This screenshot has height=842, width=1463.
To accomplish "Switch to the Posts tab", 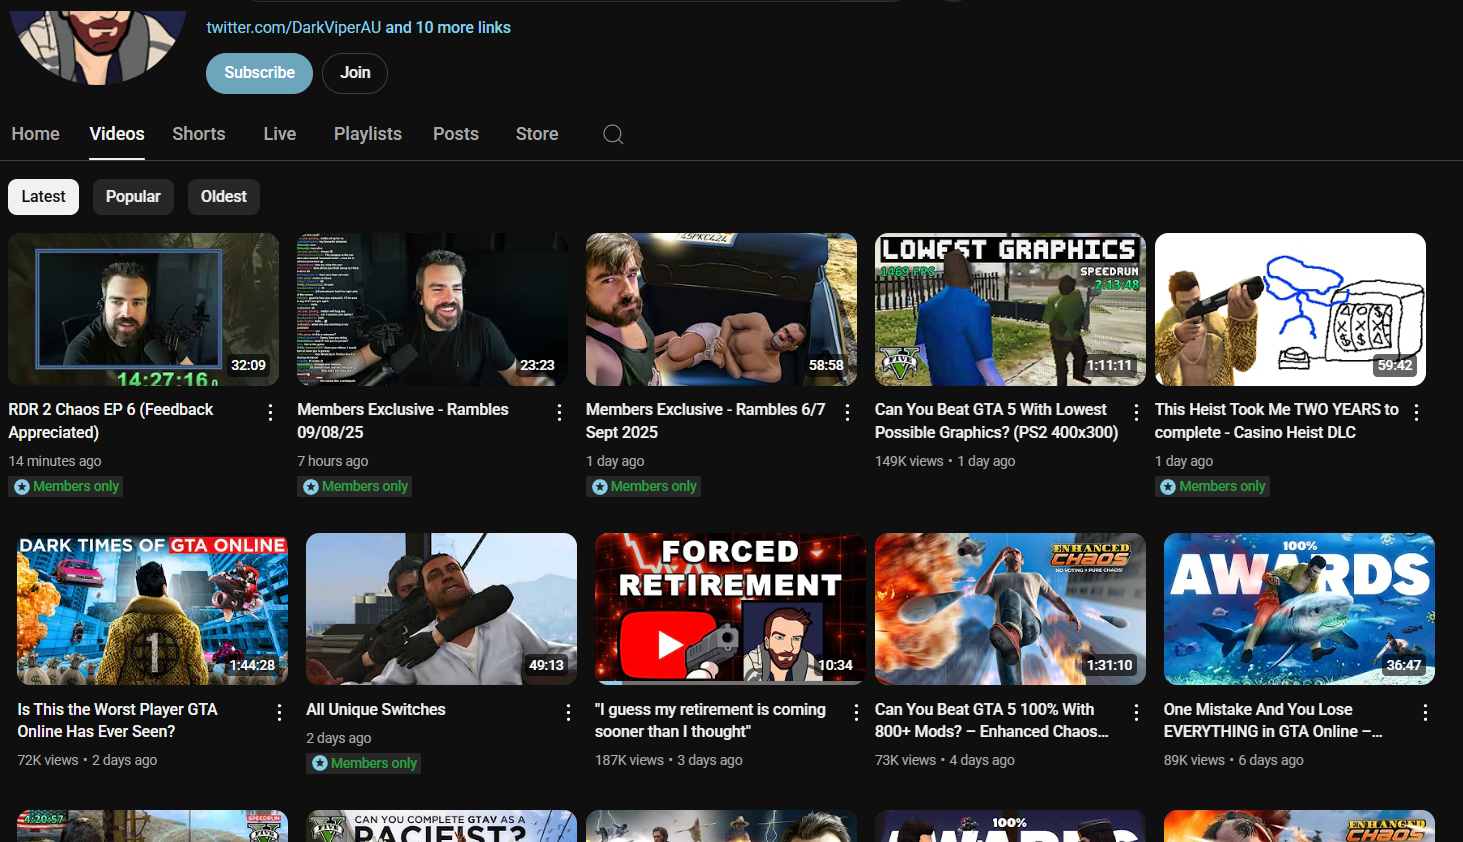I will tap(456, 134).
